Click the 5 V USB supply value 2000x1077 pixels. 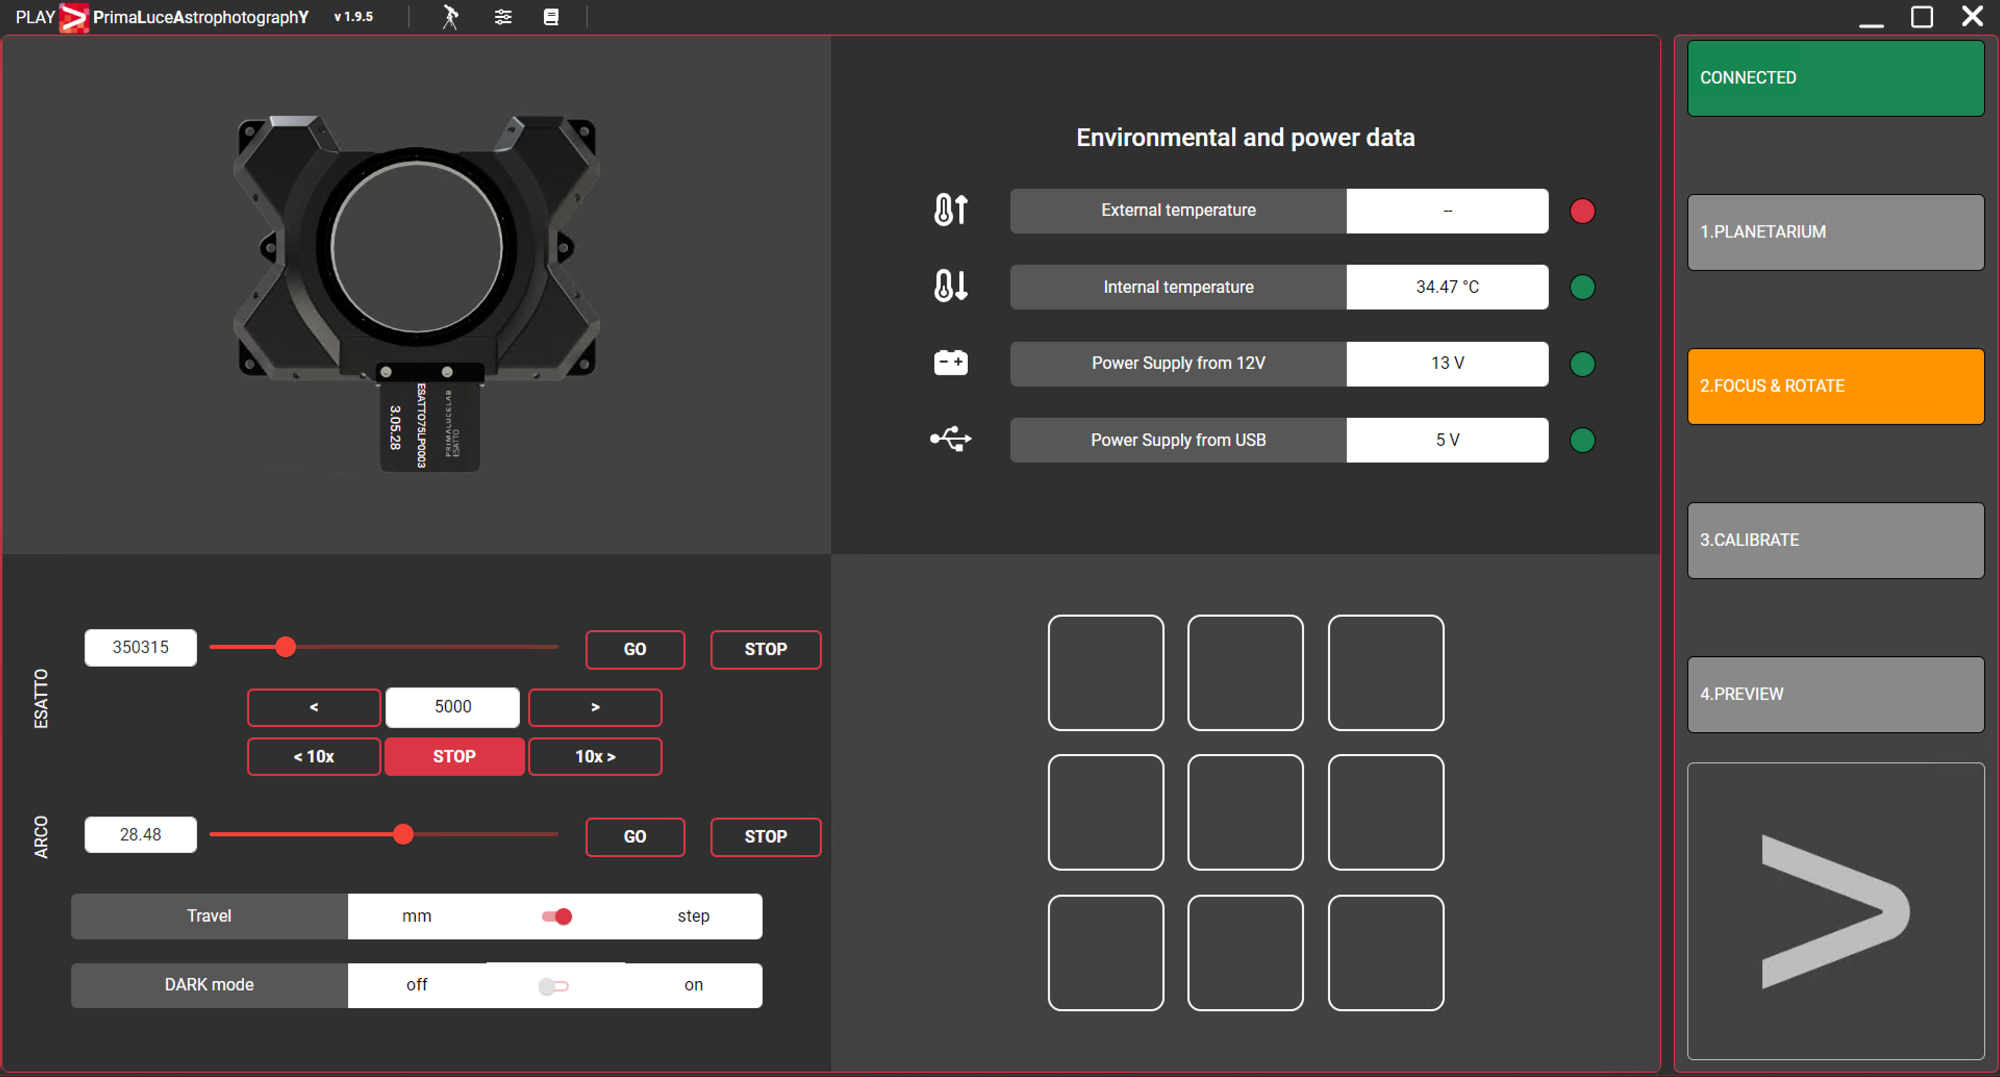click(1447, 440)
